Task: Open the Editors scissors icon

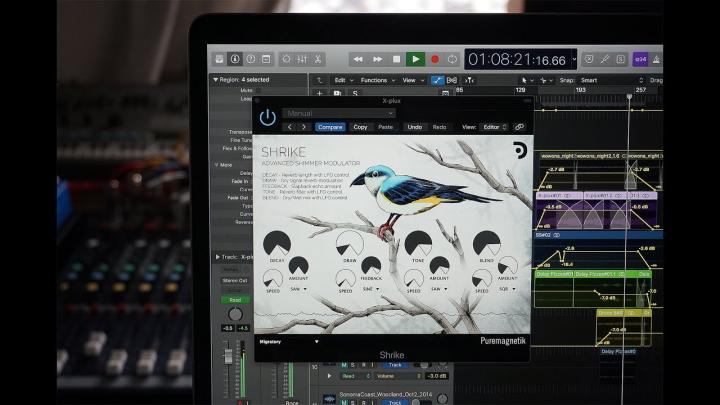Action: (317, 59)
